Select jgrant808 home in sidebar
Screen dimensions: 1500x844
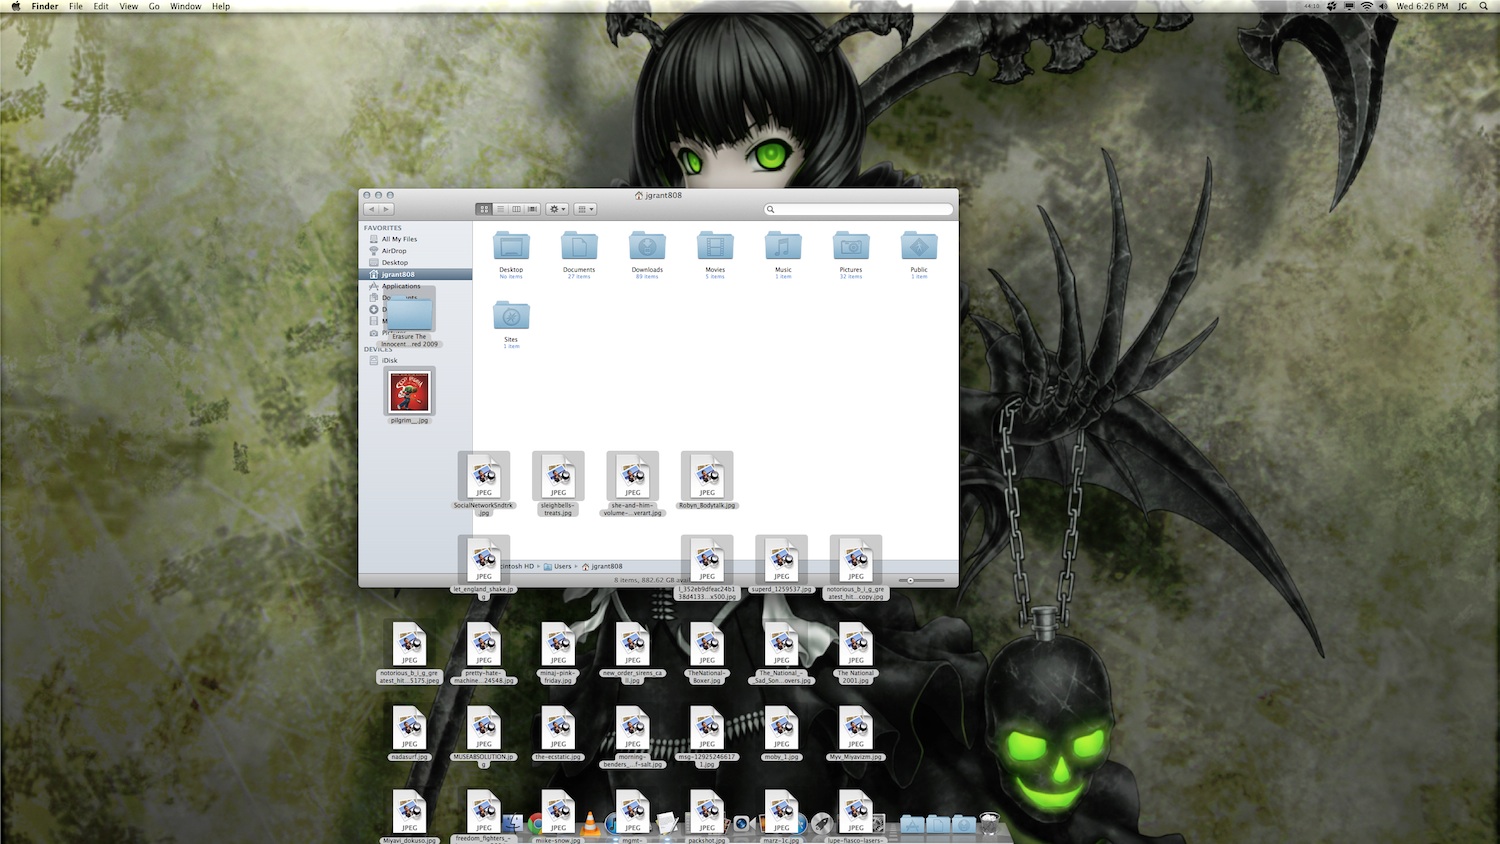coord(416,274)
